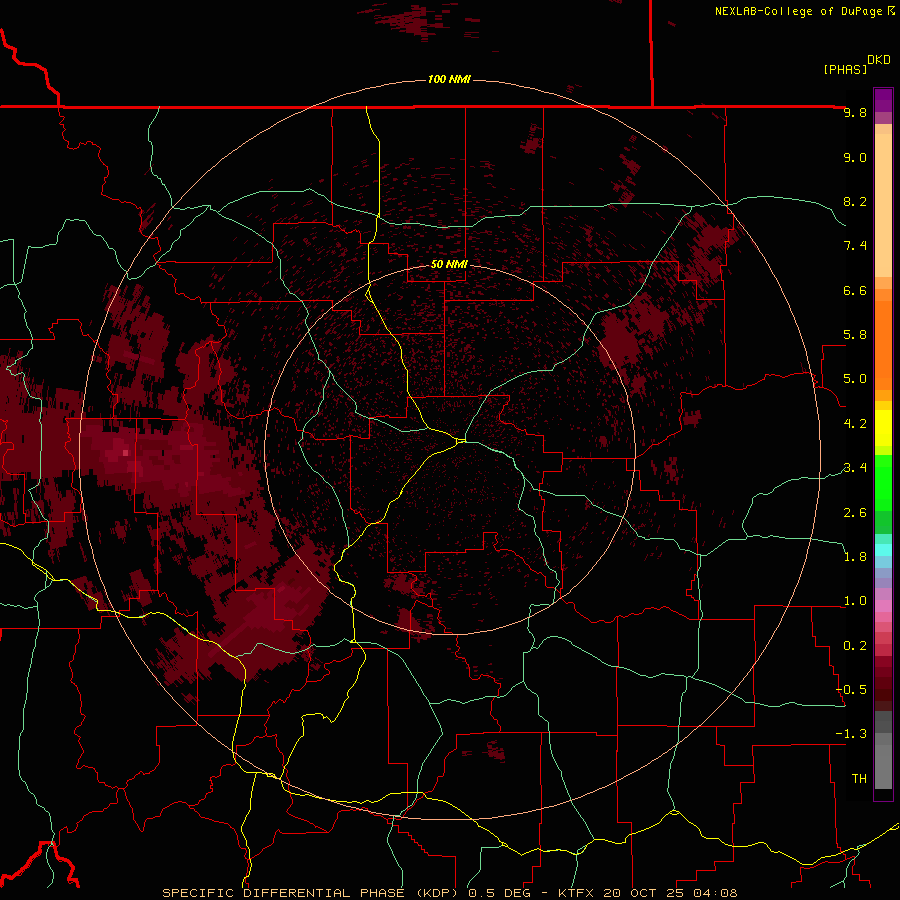
Task: Click the -0.5 scale value
Action: [851, 690]
